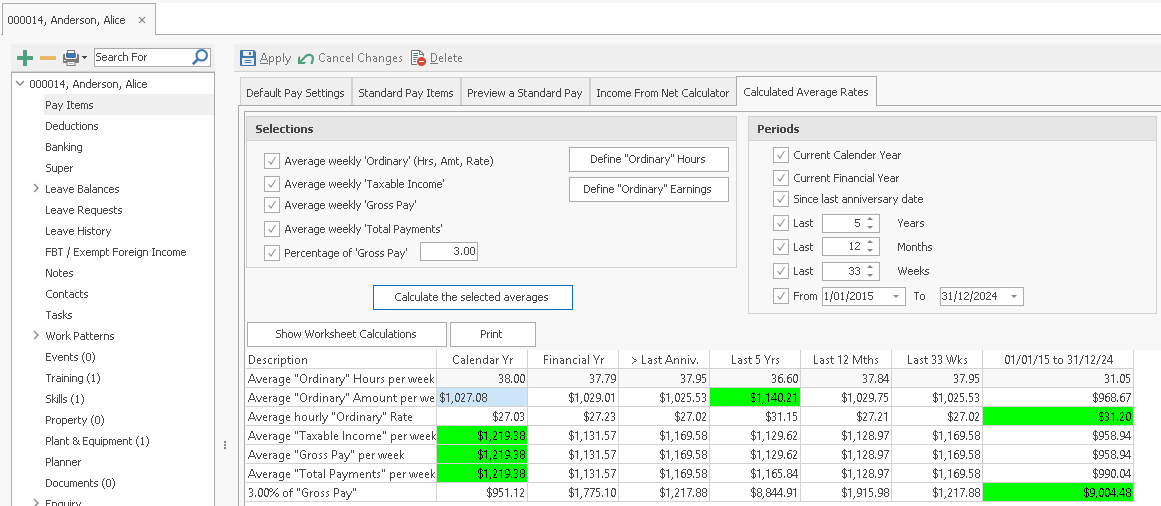Switch to the Default Pay Settings tab
The image size is (1161, 506).
tap(295, 93)
